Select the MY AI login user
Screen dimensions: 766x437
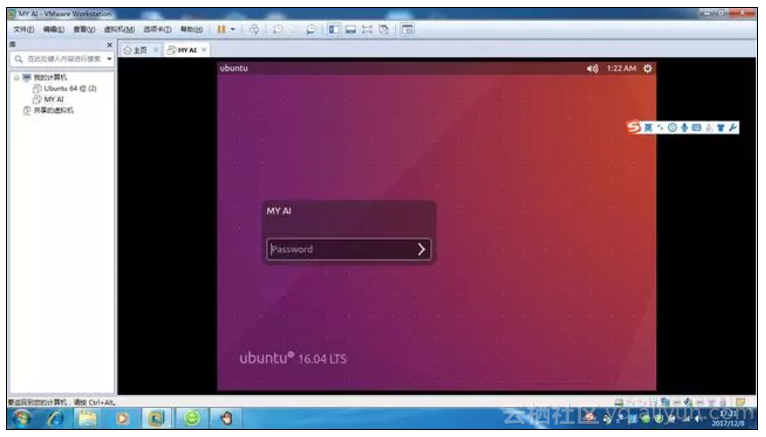(x=279, y=211)
